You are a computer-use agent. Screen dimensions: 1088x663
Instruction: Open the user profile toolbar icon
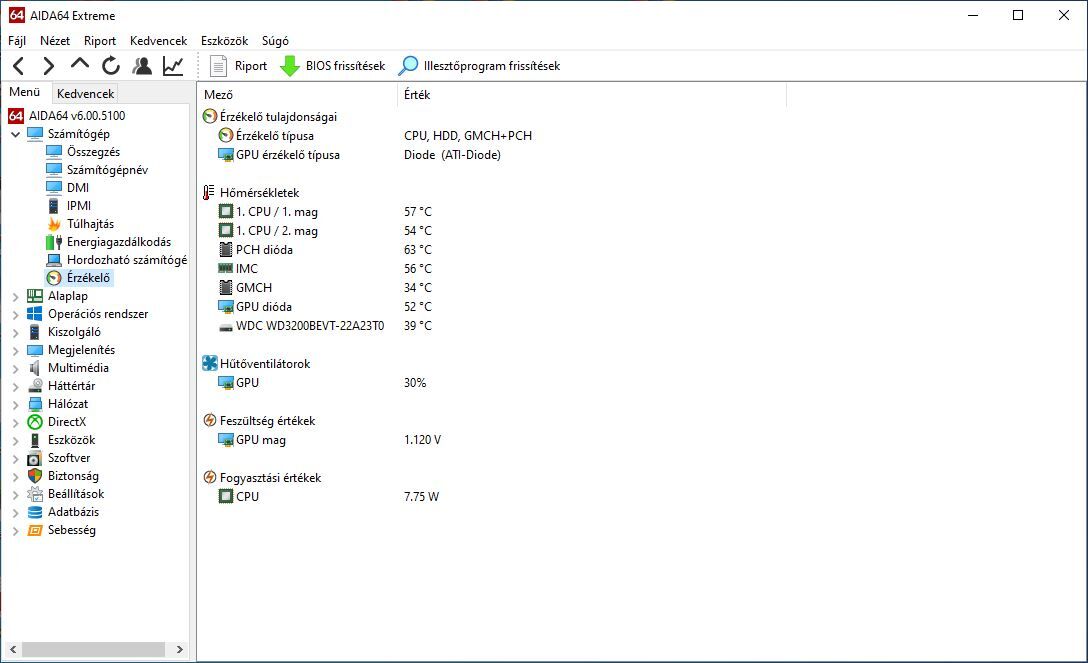pos(142,66)
